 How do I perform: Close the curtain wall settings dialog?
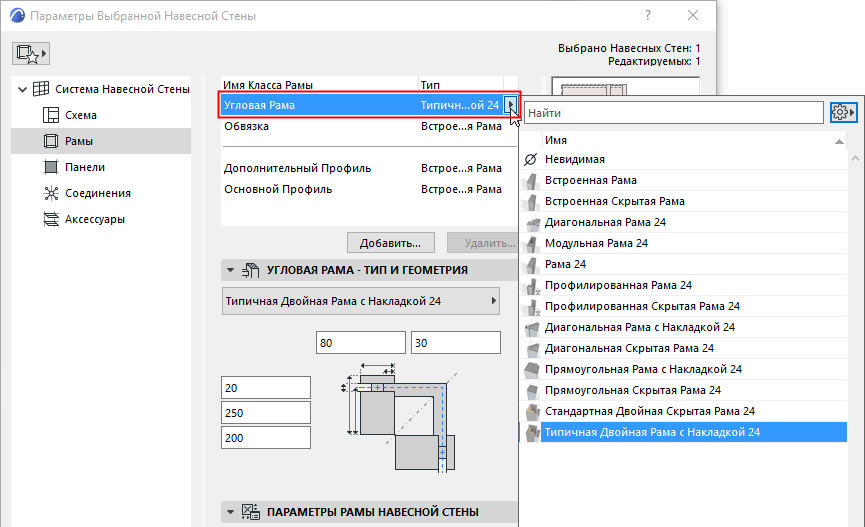point(693,15)
